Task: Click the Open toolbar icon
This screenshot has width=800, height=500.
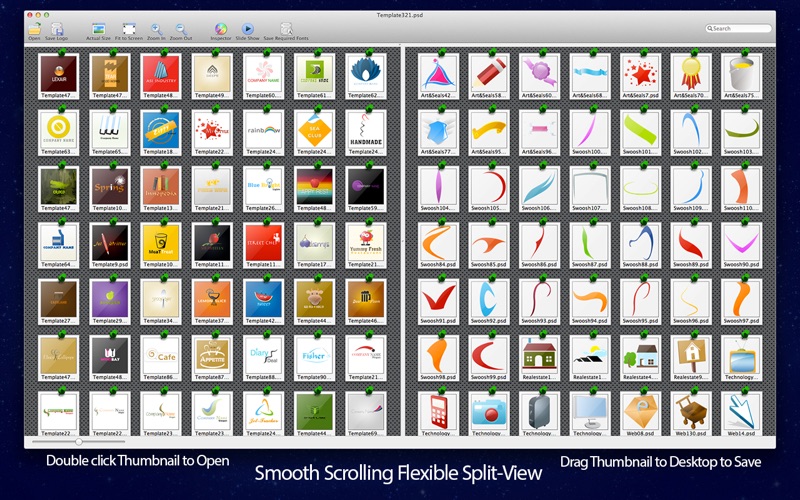Action: click(34, 29)
